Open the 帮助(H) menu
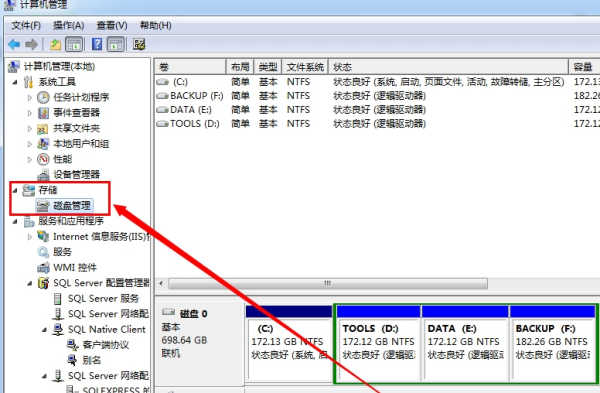The width and height of the screenshot is (600, 393). (155, 26)
